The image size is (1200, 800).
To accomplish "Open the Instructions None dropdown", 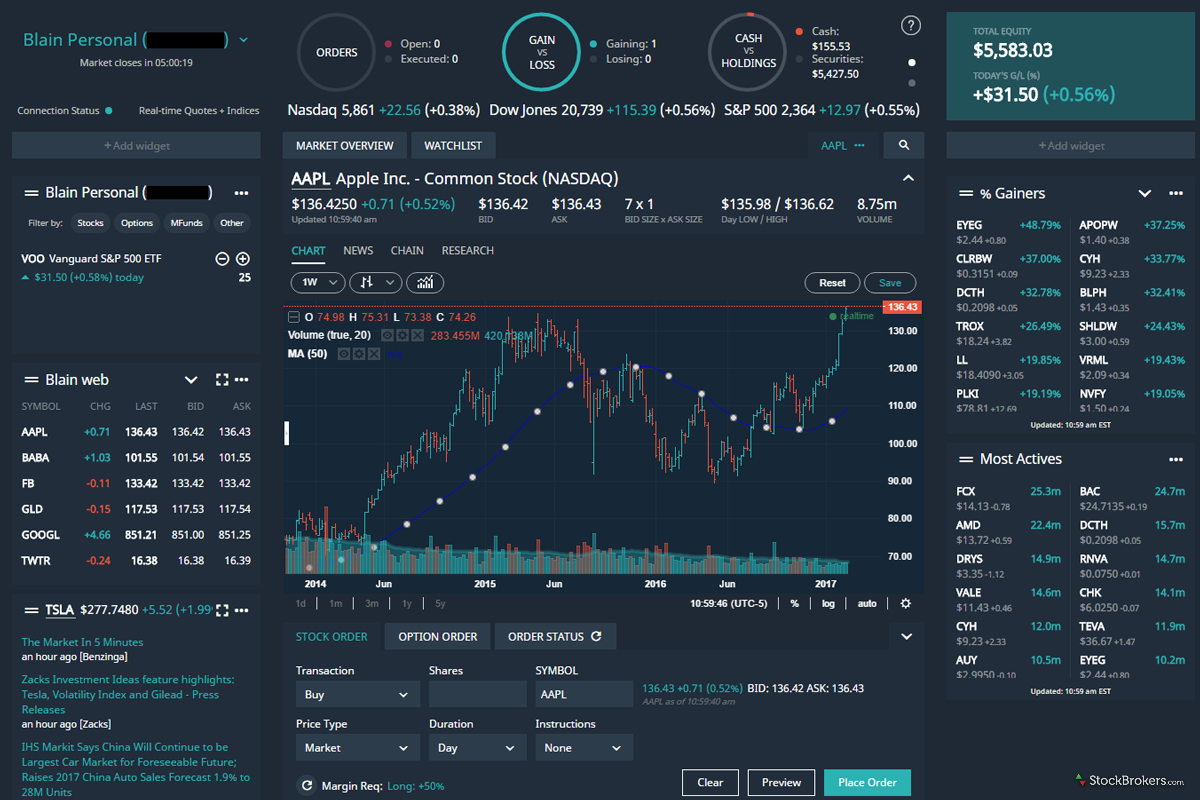I will pos(584,747).
